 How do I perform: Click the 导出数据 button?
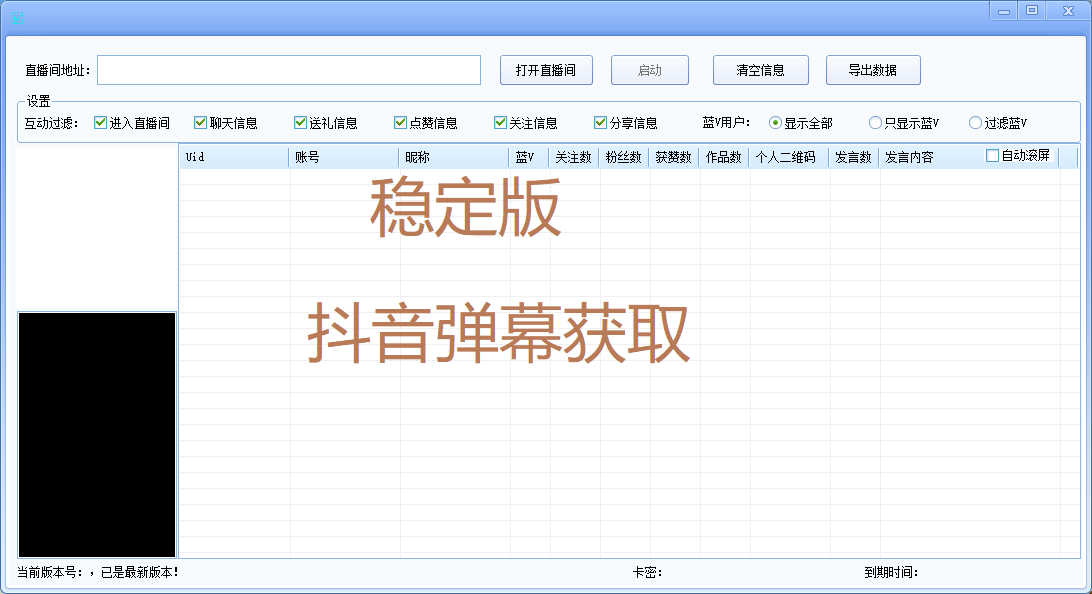pyautogui.click(x=873, y=70)
